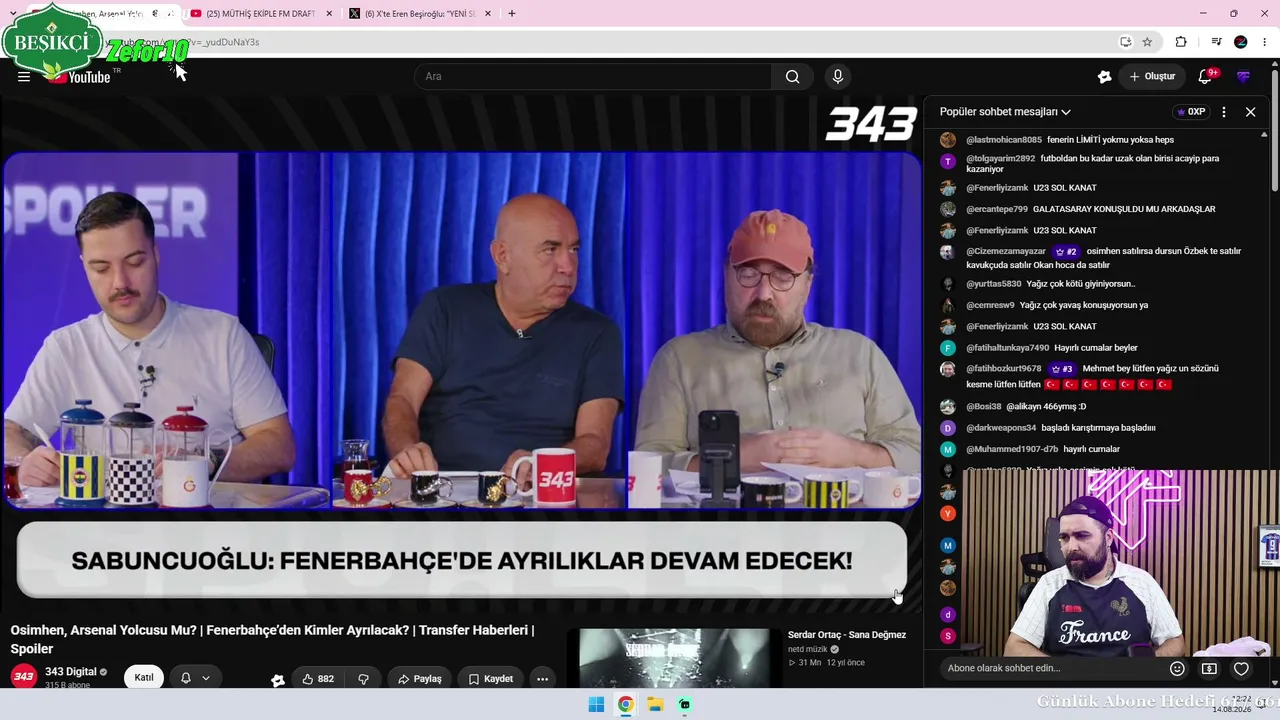Open the chat three-dot options menu
1280x720 pixels.
click(x=1224, y=112)
